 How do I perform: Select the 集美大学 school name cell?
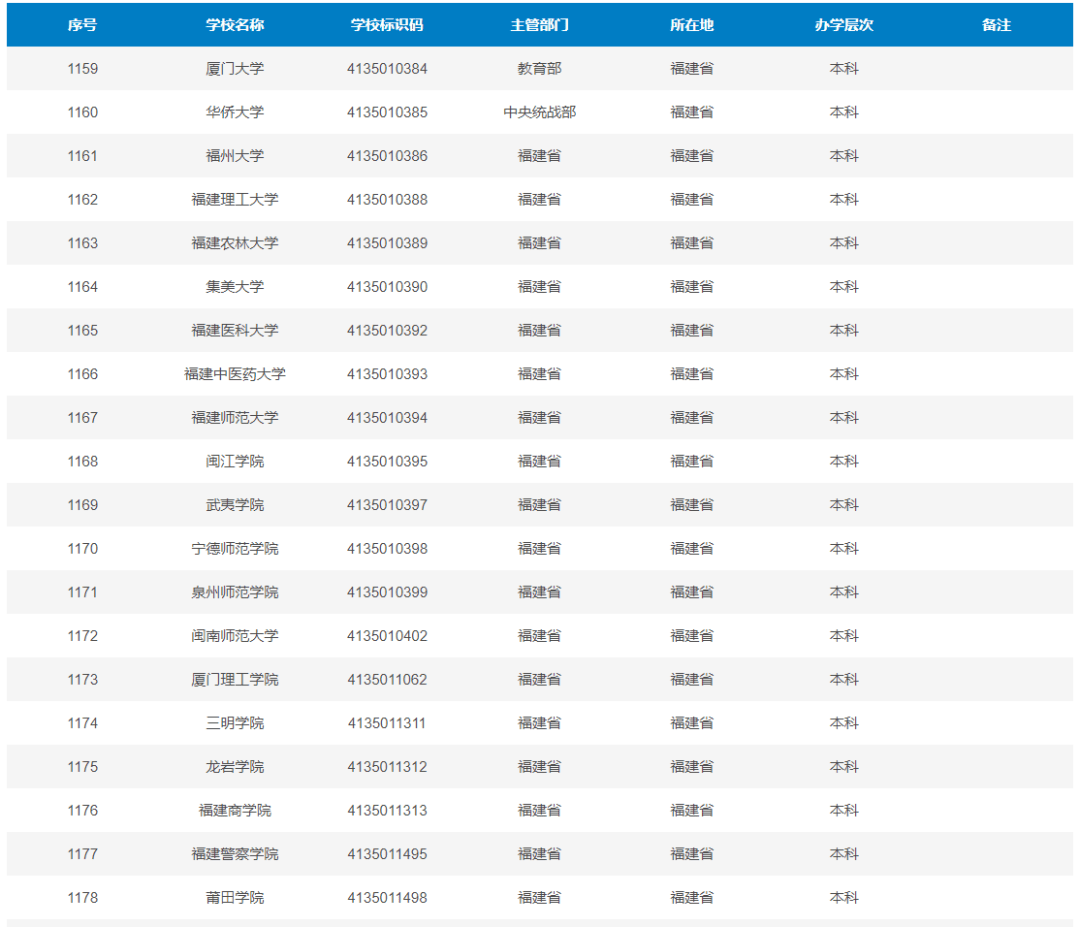[x=235, y=287]
